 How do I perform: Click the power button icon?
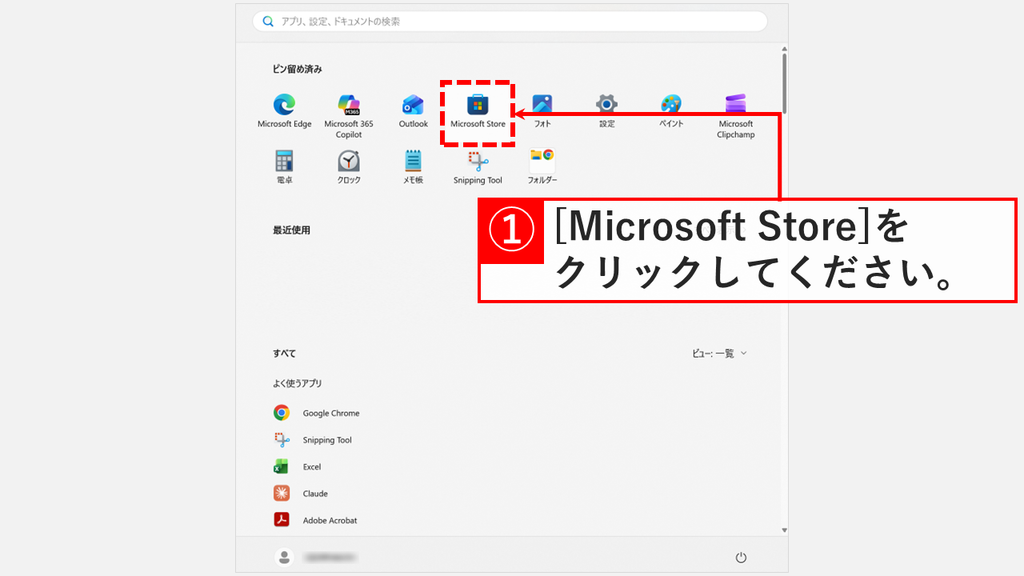(741, 557)
